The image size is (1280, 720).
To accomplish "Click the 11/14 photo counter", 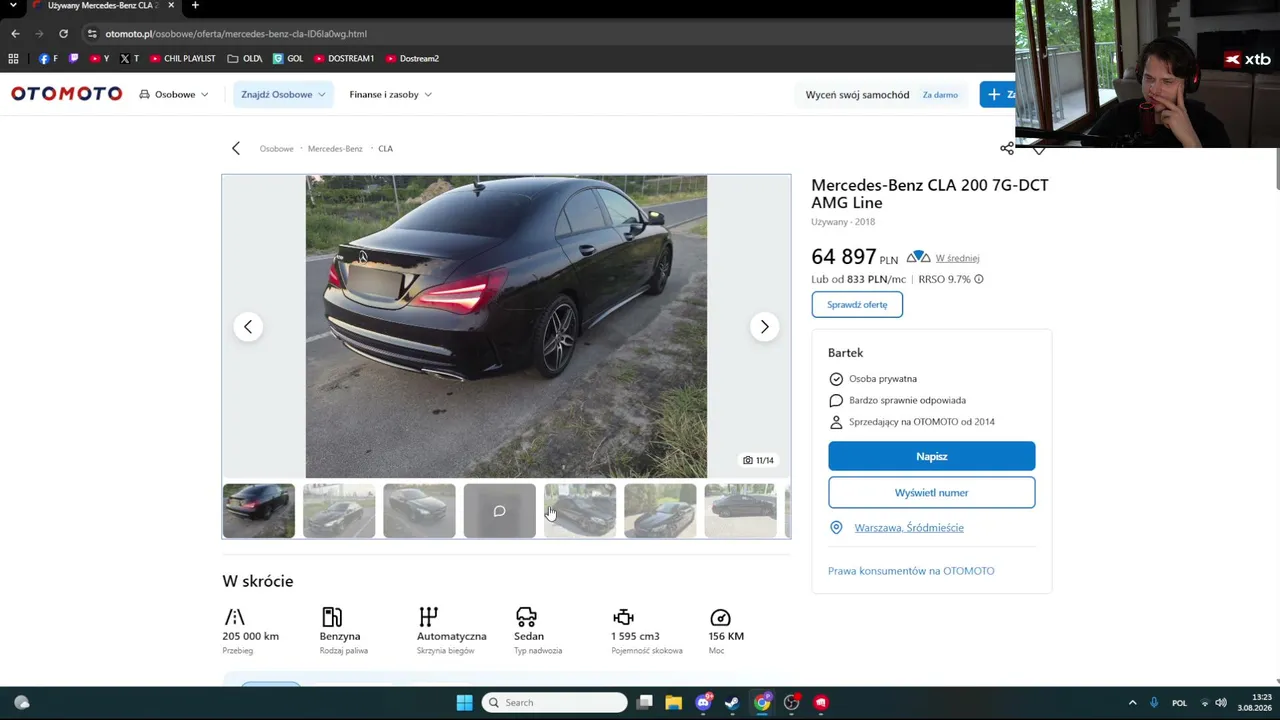I will pos(759,460).
